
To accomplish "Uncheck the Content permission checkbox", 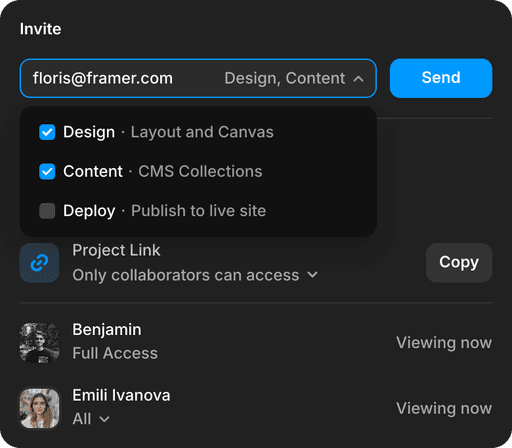I will (x=47, y=172).
